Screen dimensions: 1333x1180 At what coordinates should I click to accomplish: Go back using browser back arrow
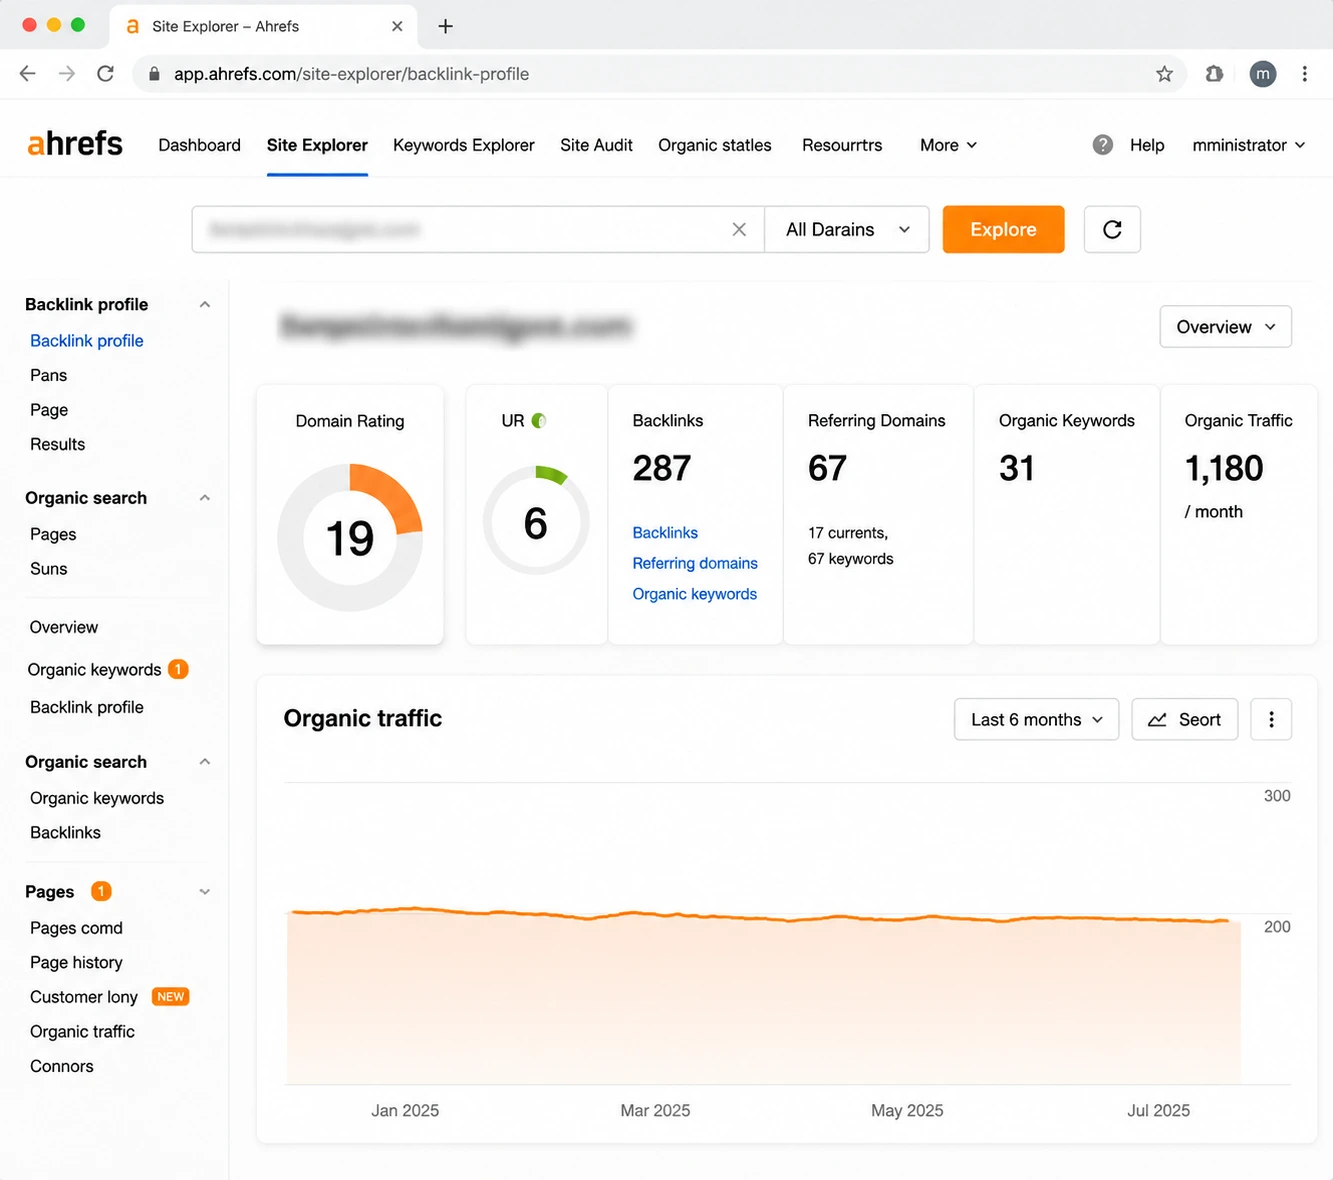pyautogui.click(x=27, y=73)
